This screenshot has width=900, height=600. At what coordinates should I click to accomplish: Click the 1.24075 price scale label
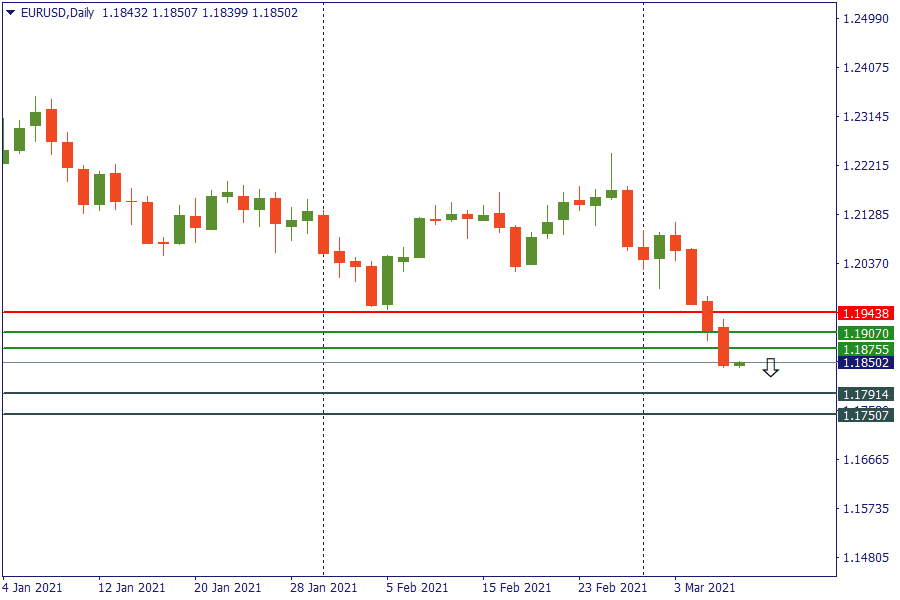866,68
